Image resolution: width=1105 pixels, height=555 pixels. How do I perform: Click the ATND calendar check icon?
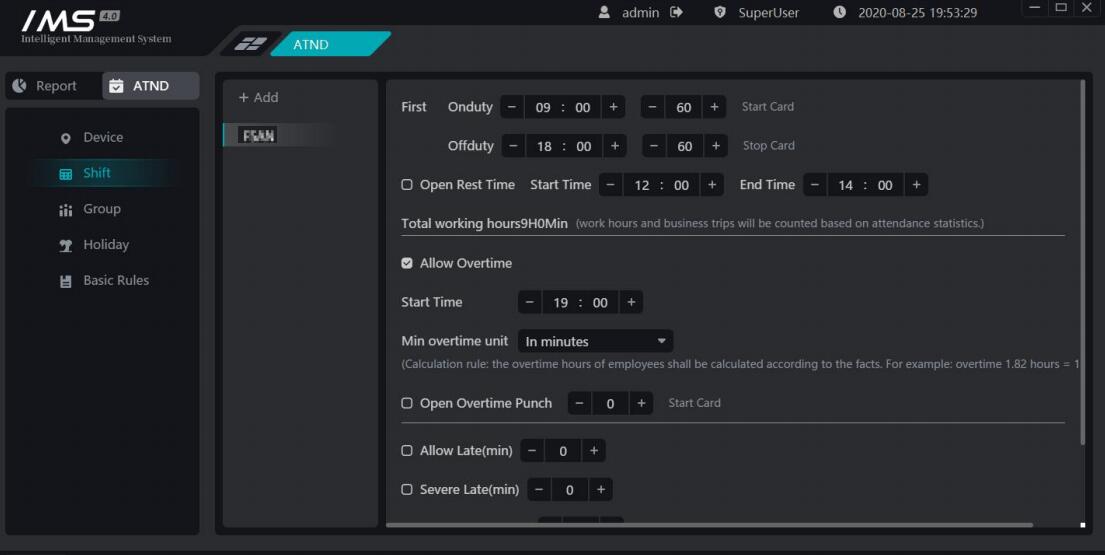pyautogui.click(x=116, y=86)
